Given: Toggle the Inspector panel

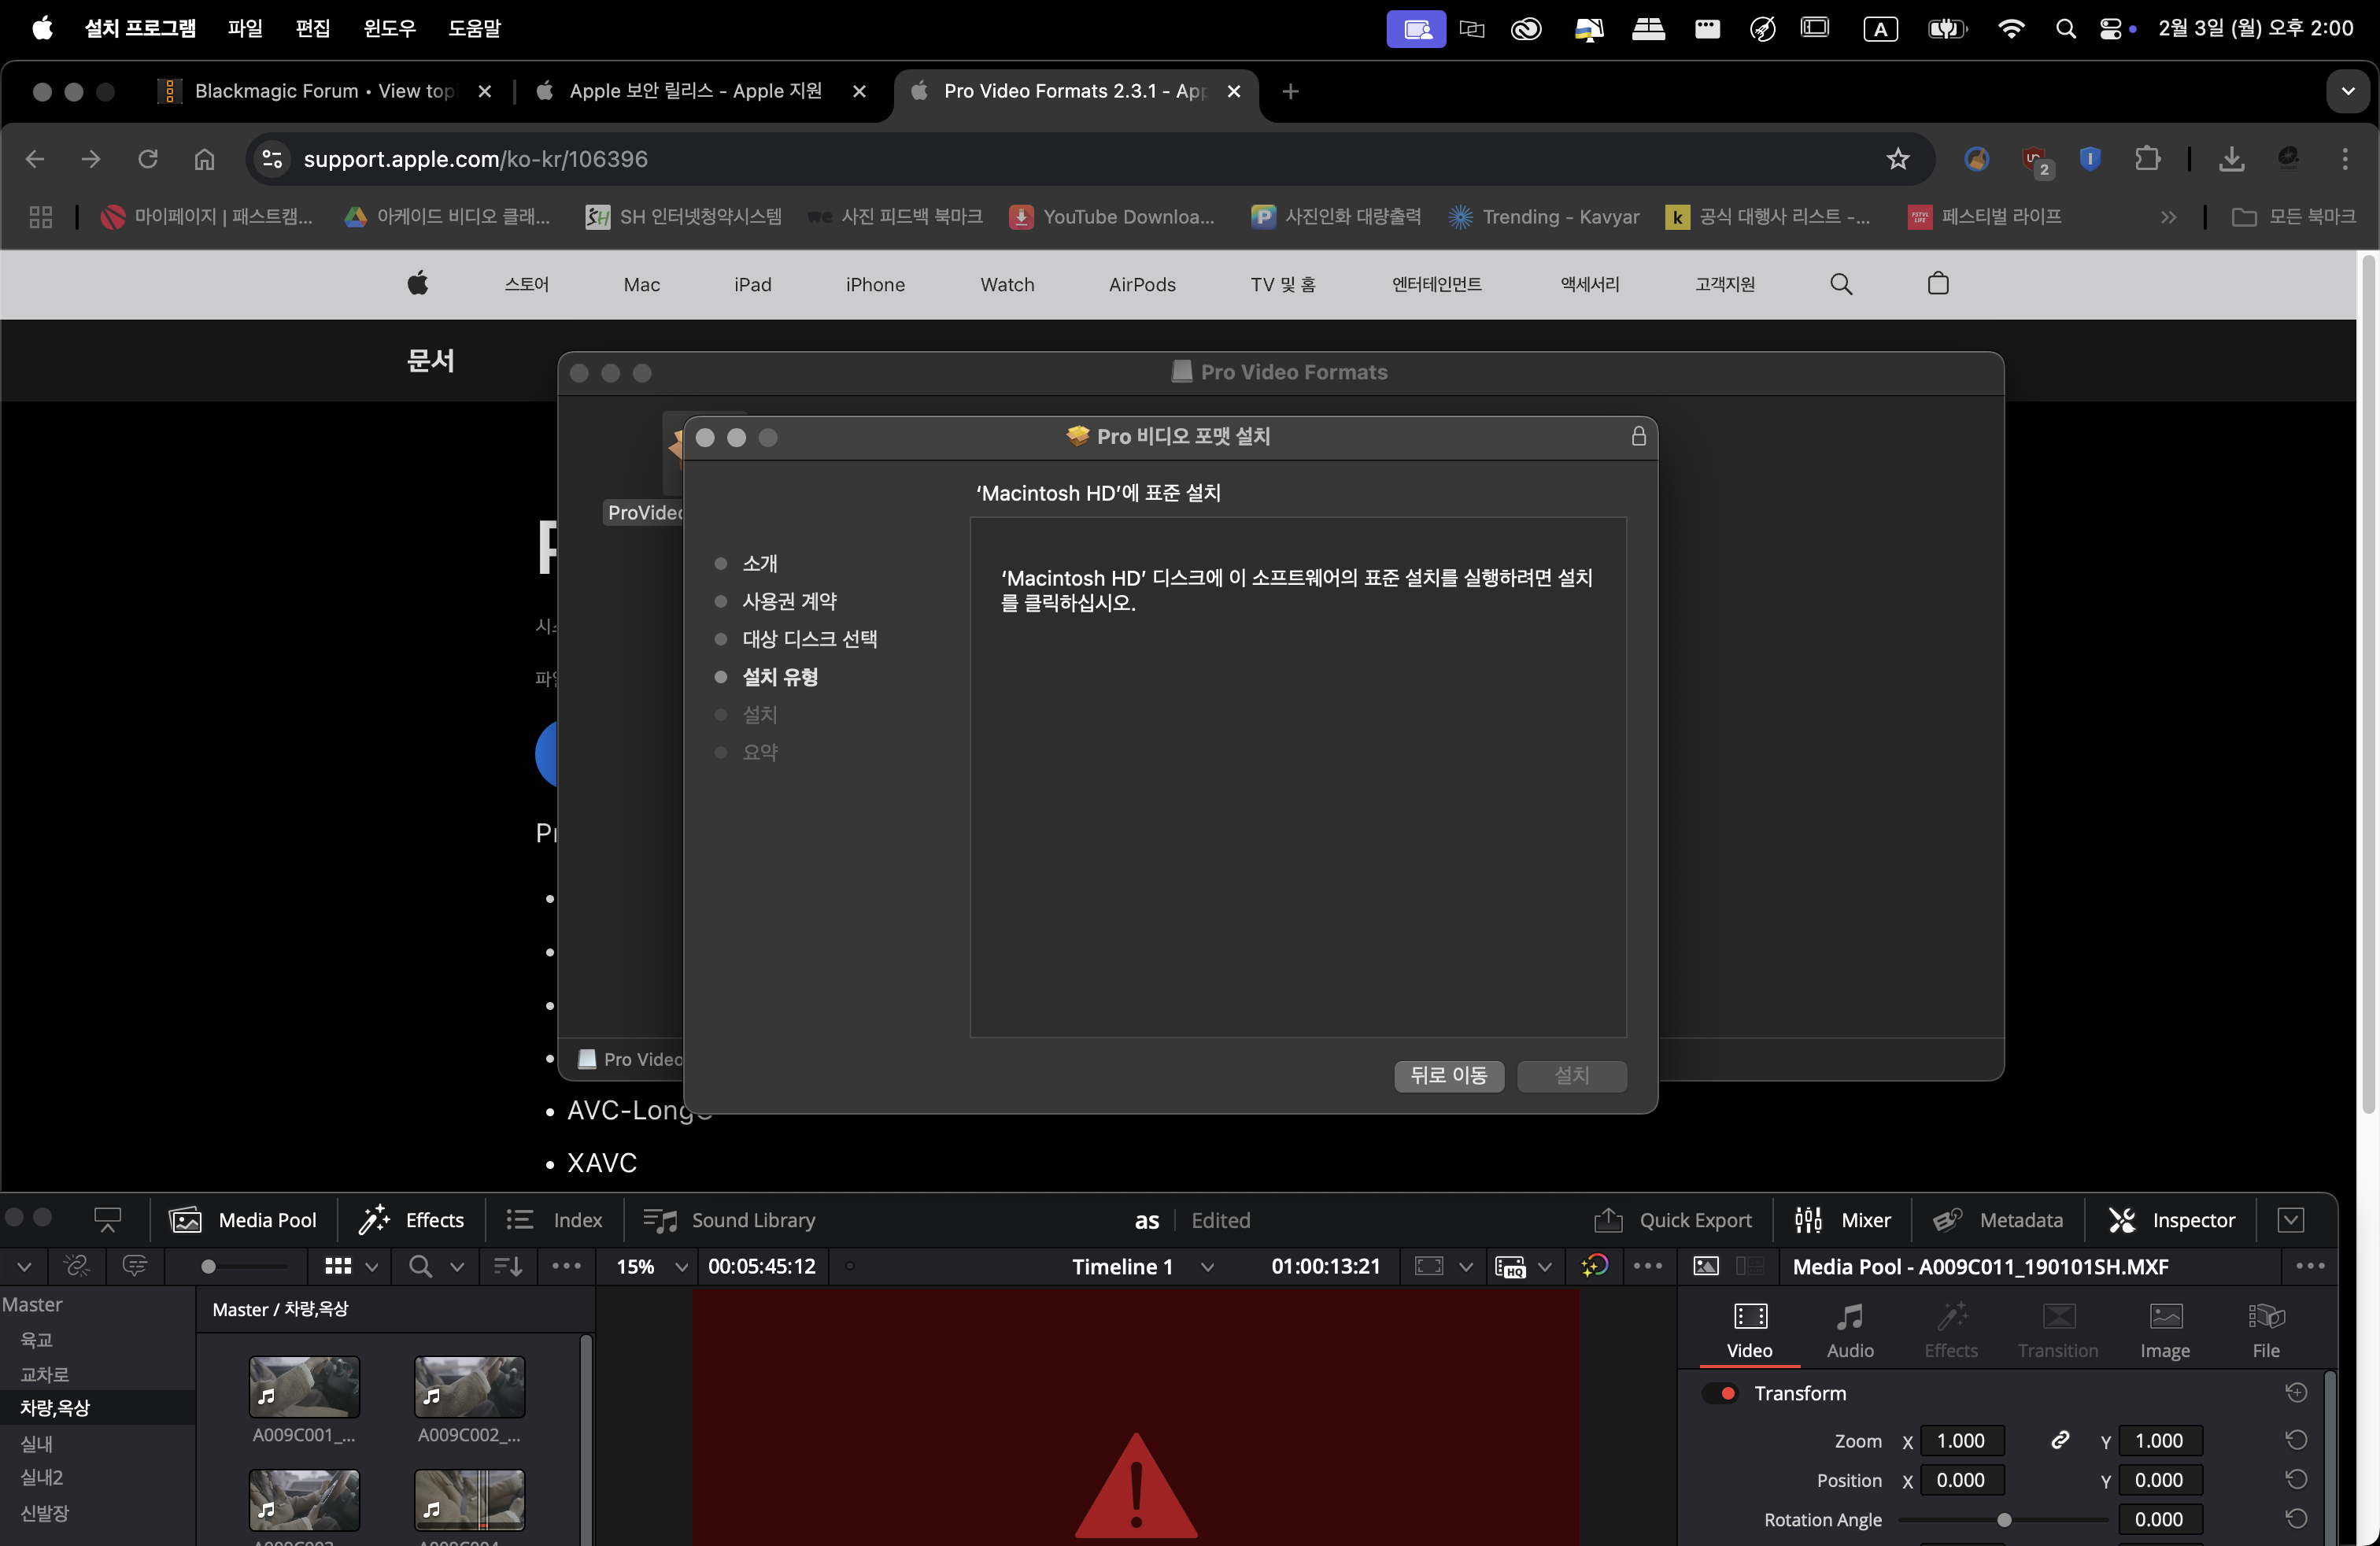Looking at the screenshot, I should click(2171, 1220).
